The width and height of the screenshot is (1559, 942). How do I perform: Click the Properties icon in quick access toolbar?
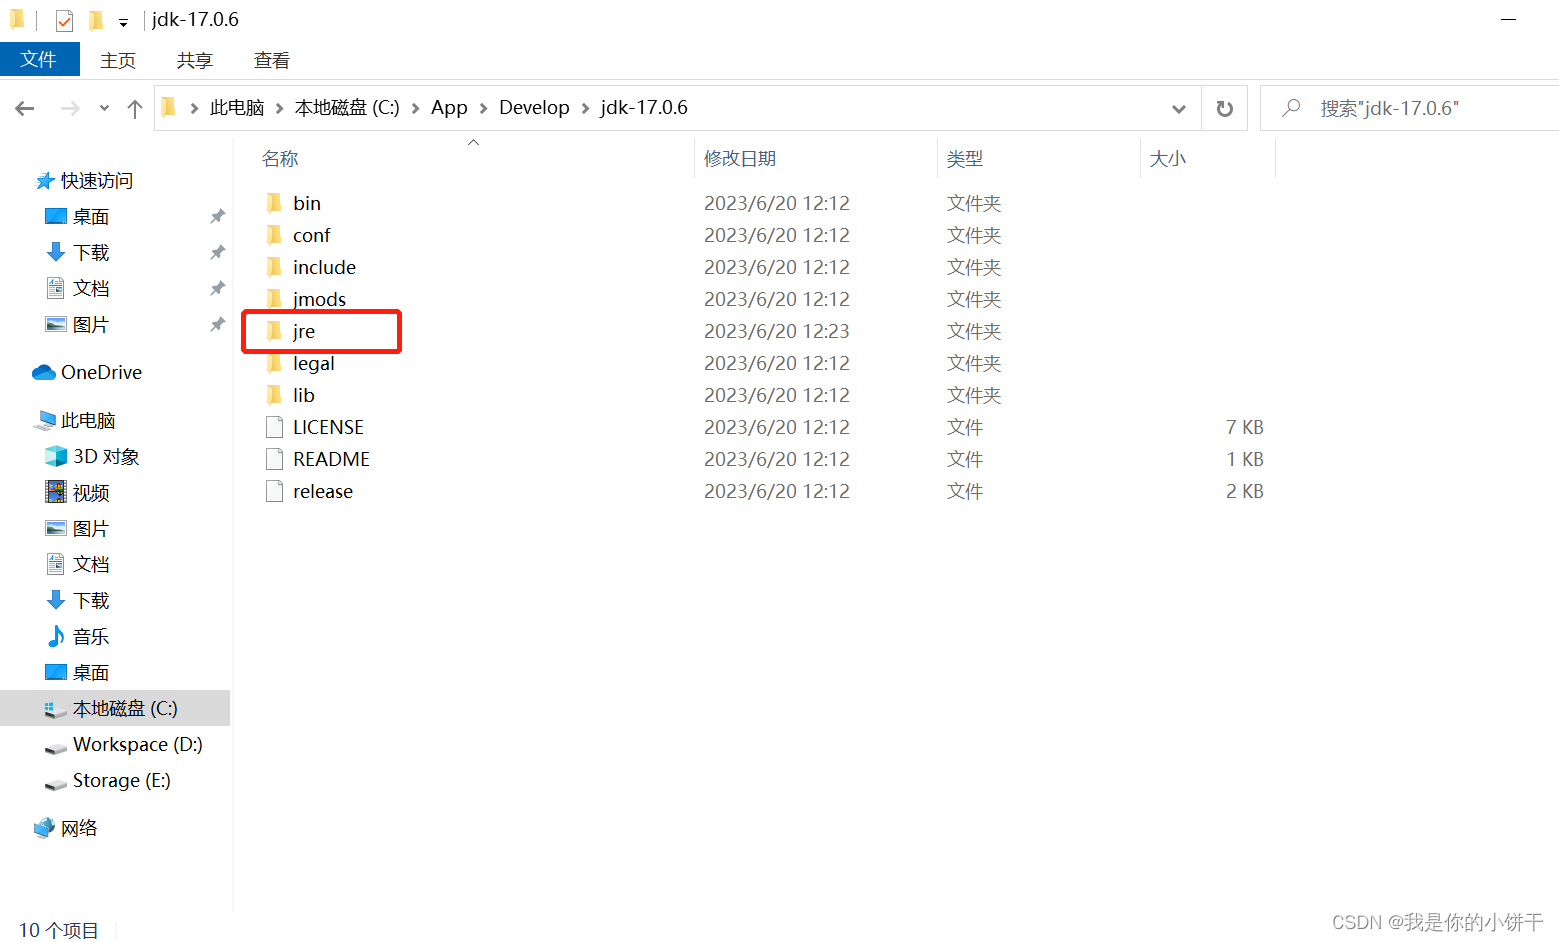64,19
